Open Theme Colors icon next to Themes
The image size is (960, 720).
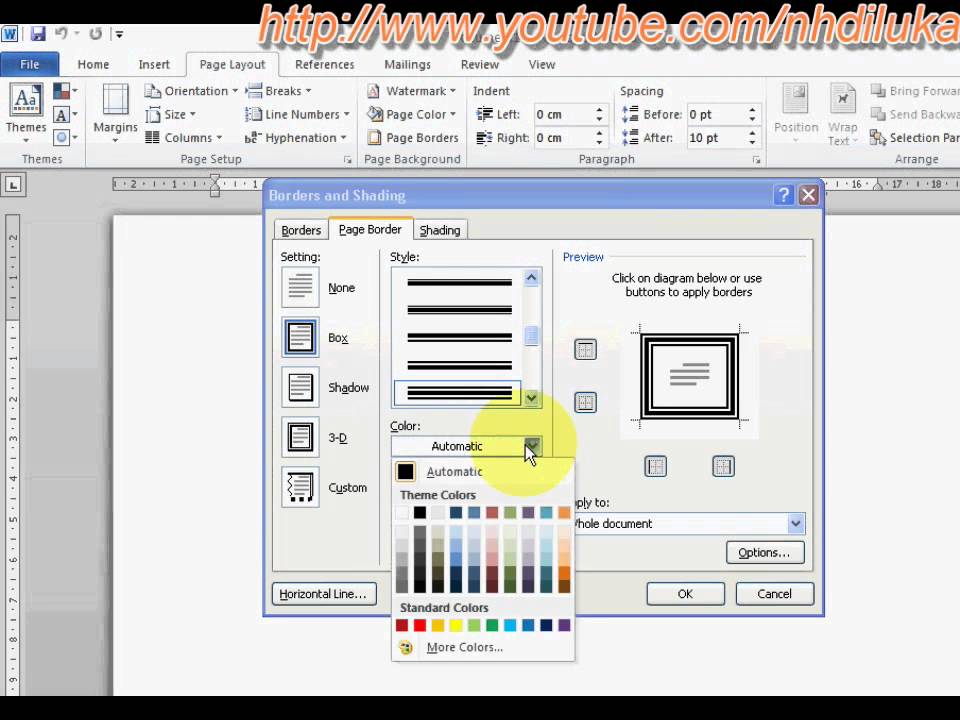click(x=65, y=91)
